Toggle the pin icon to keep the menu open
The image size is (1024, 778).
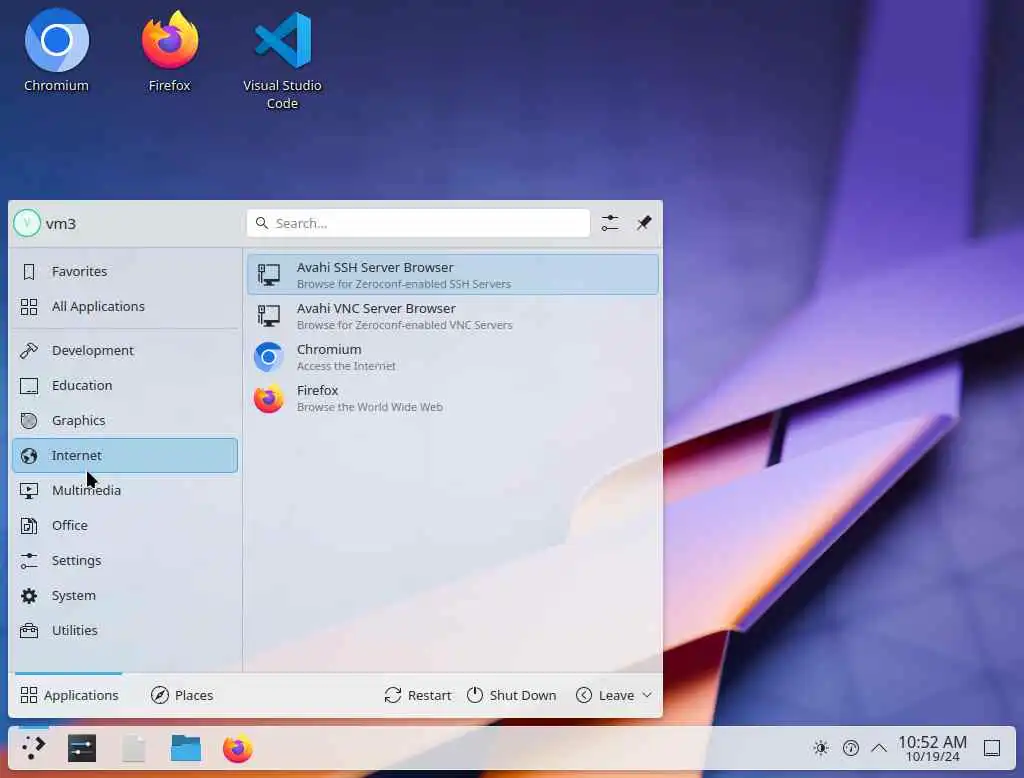tap(644, 223)
